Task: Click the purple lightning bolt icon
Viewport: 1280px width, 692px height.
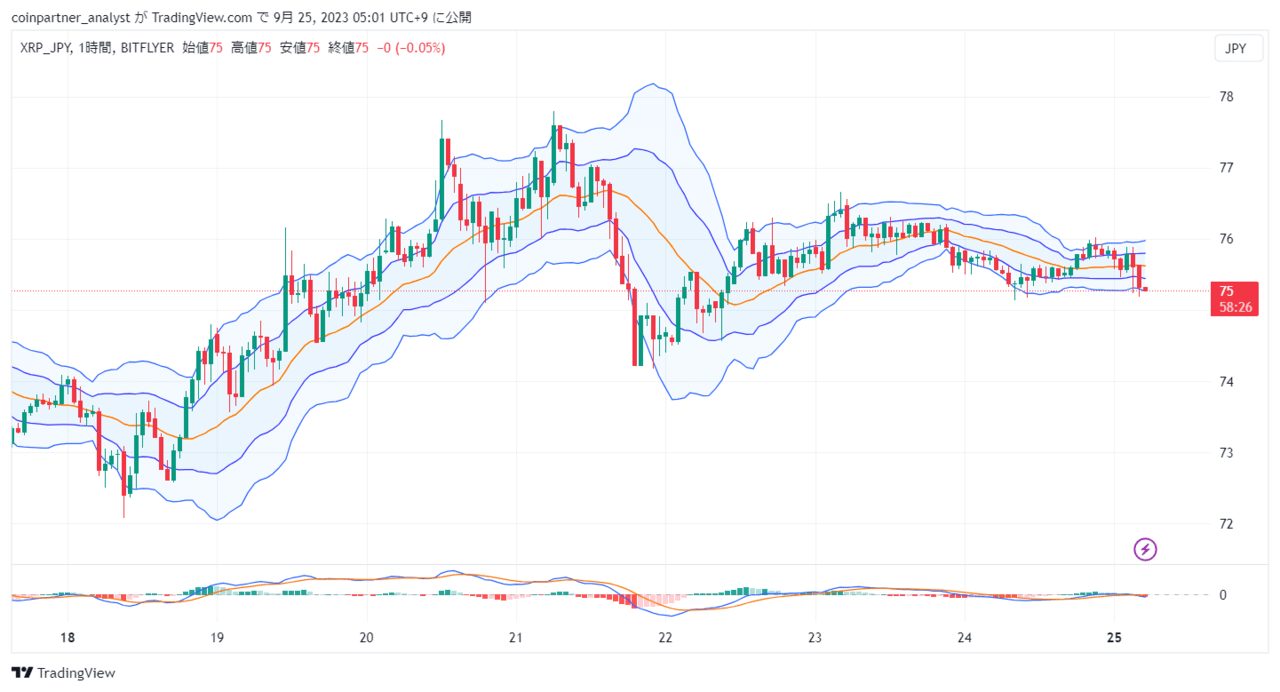Action: click(x=1145, y=549)
